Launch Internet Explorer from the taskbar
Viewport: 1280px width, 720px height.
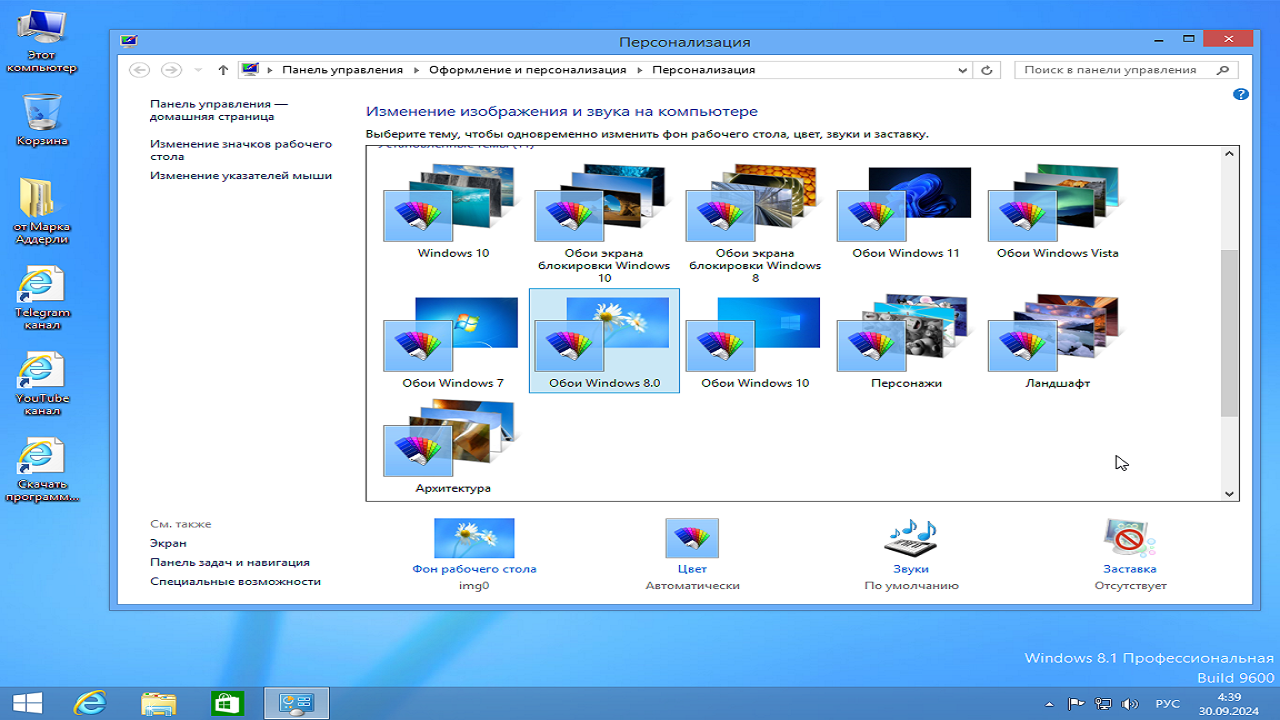click(89, 703)
